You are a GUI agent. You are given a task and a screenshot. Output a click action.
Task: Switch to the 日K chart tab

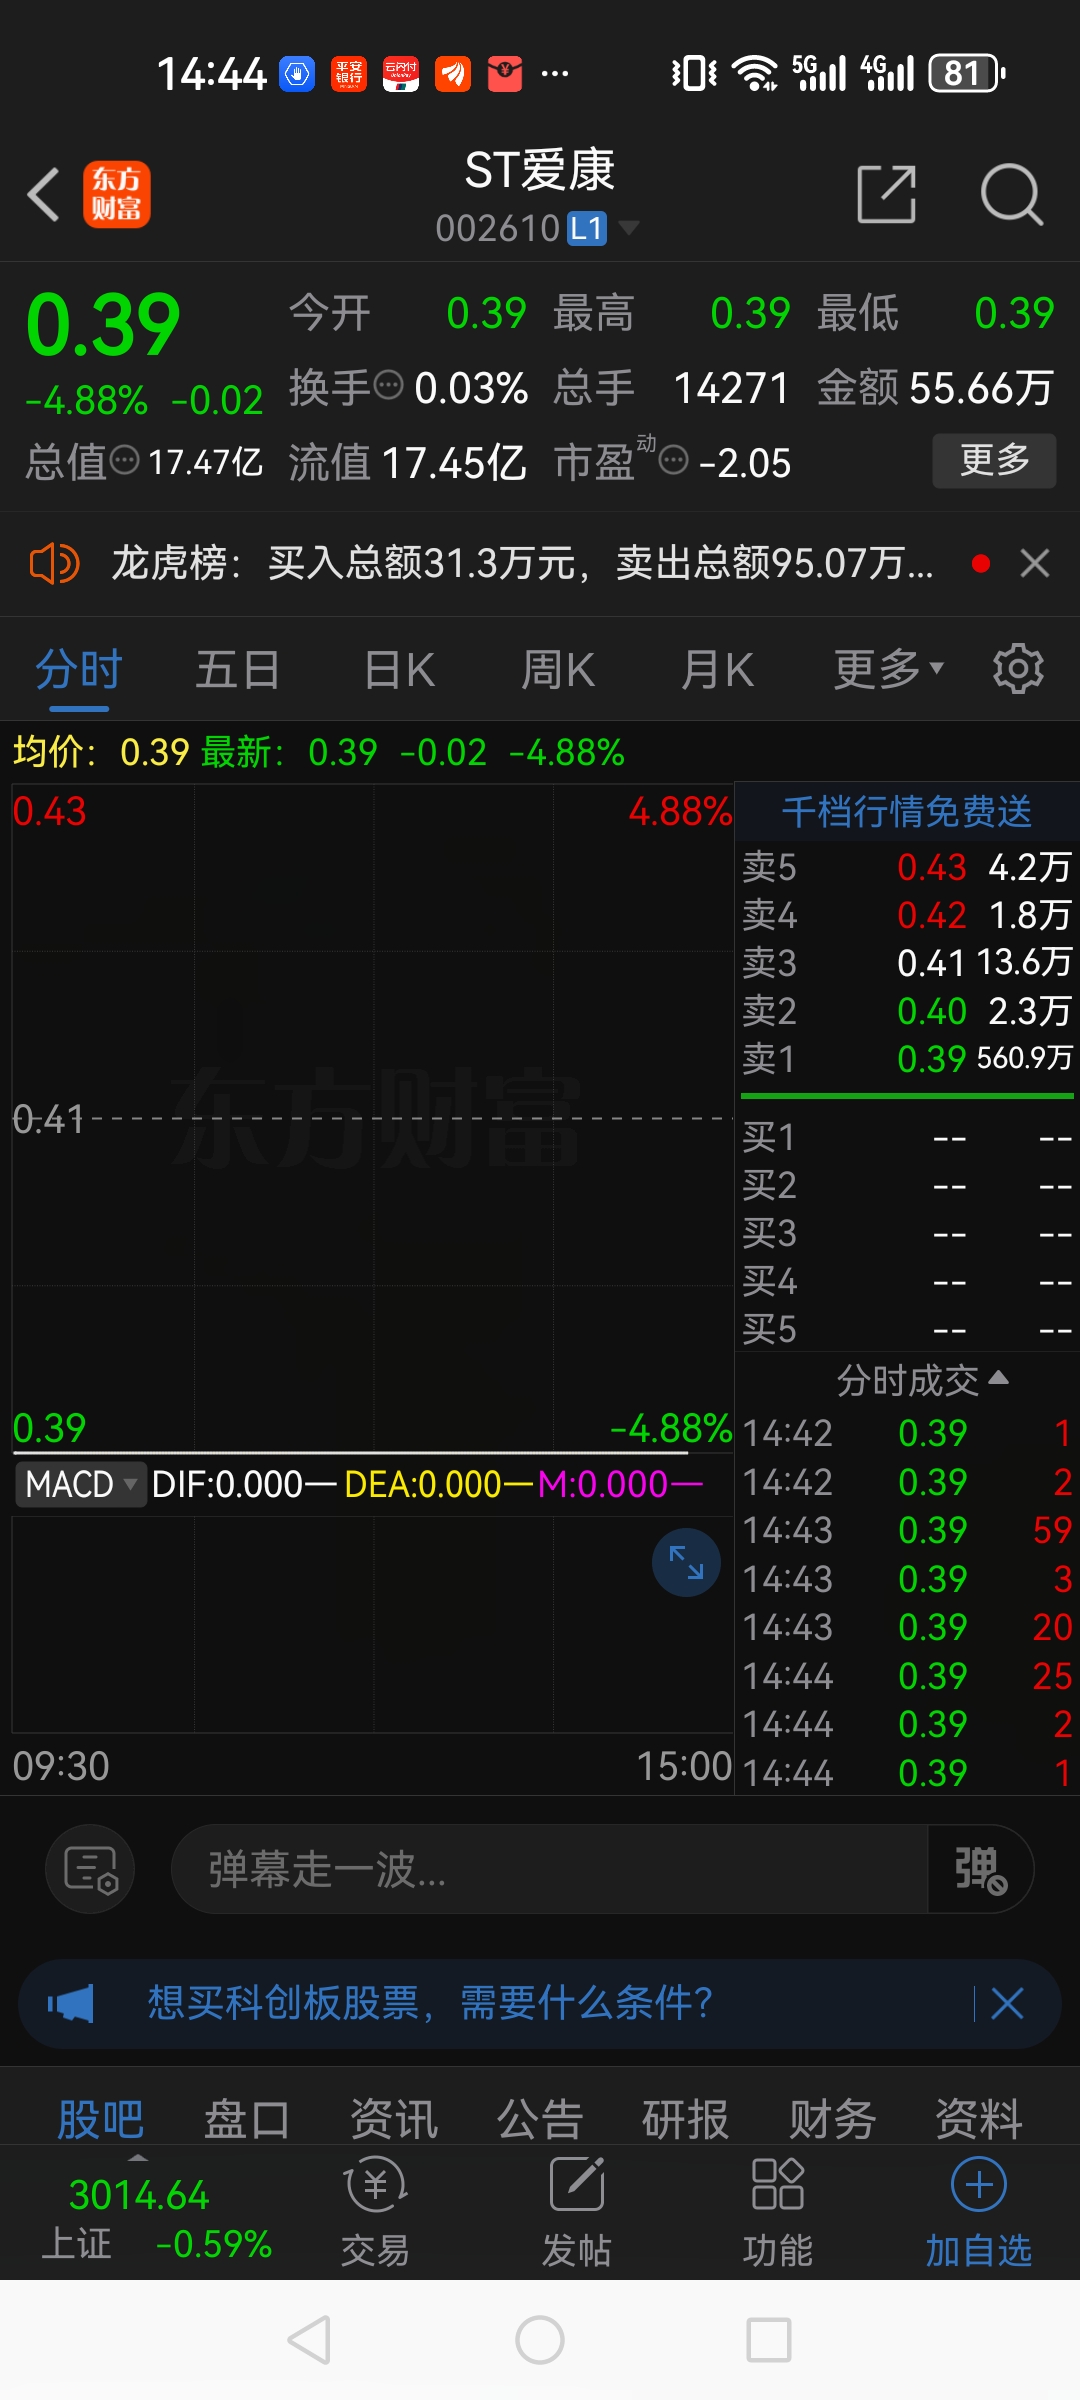pyautogui.click(x=400, y=670)
